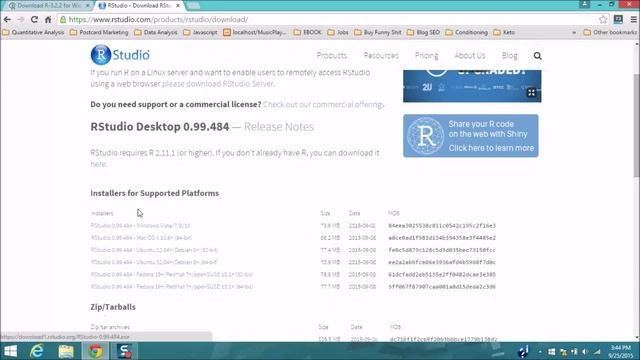The image size is (640, 360).
Task: Open the Pricing nav item
Action: 426,56
